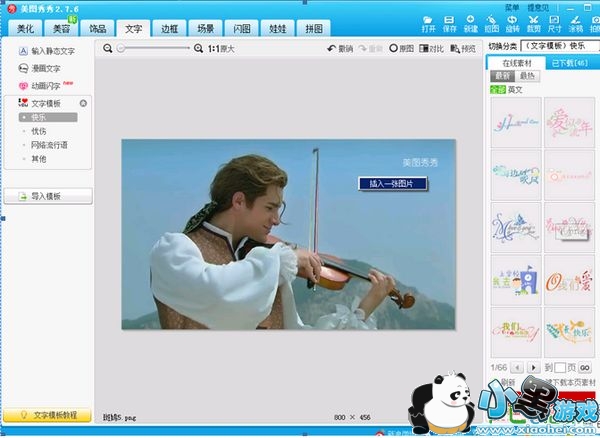The image size is (600, 438).
Task: Select the 网络流行语 template category
Action: pos(49,145)
